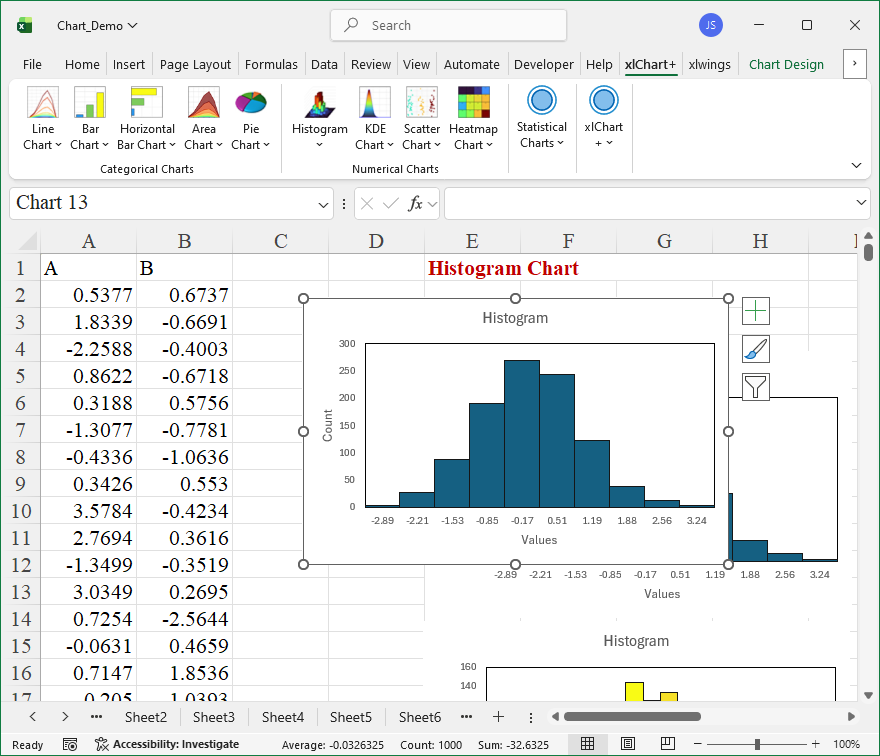This screenshot has height=756, width=880.
Task: Add a new sheet with plus button
Action: click(x=498, y=717)
